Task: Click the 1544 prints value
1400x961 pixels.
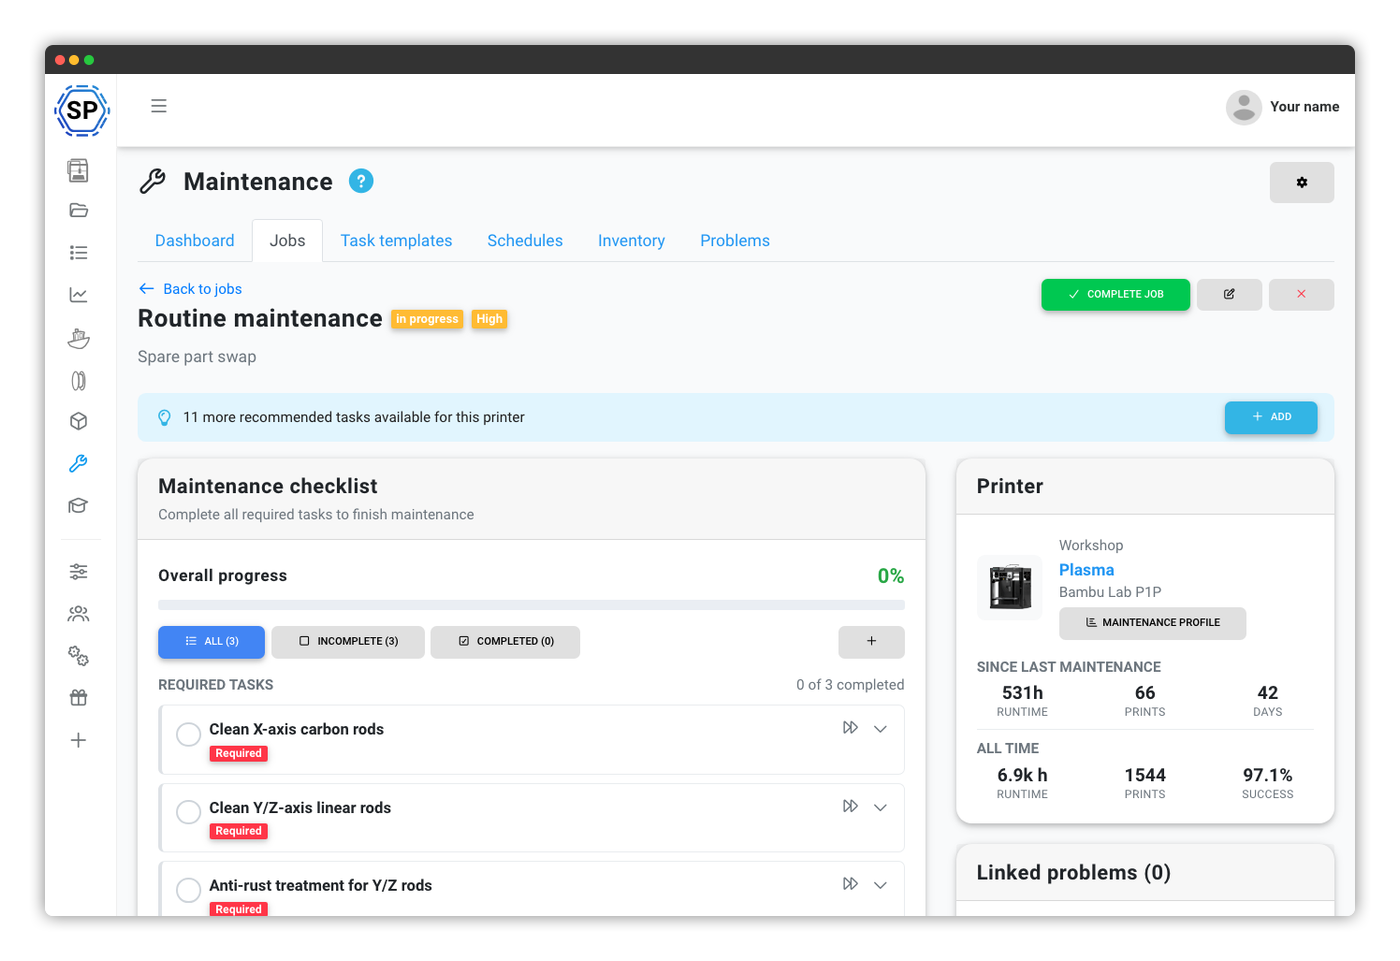Action: point(1145,775)
